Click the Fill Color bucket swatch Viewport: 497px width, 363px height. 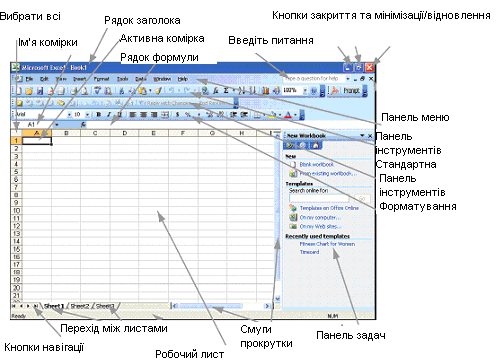[272, 115]
